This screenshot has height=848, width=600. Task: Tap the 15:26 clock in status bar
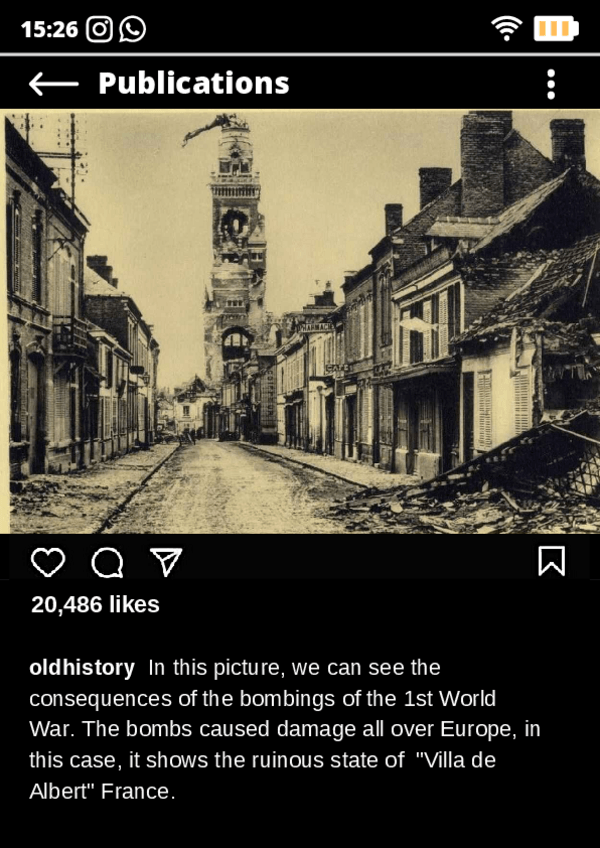point(50,29)
